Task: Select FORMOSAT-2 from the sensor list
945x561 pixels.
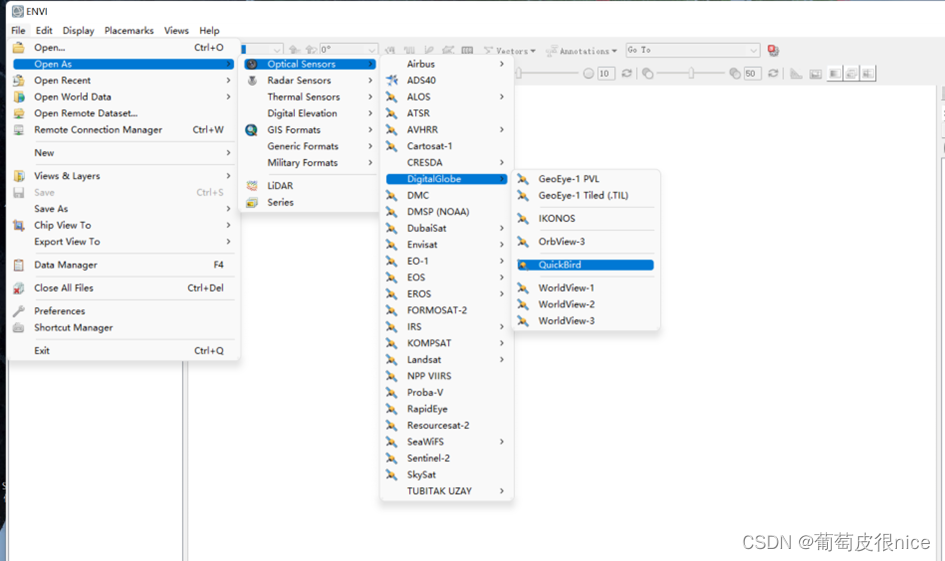Action: click(x=437, y=310)
